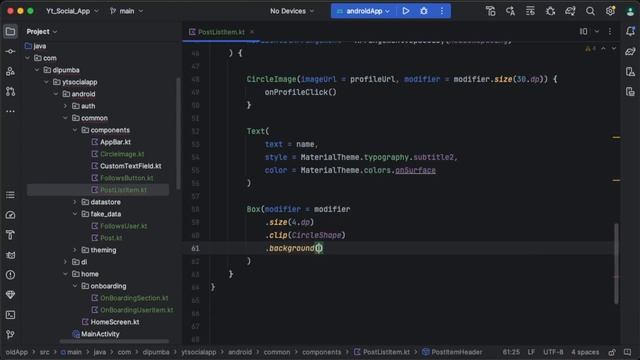
Task: Toggle editor split view mode
Action: [584, 31]
